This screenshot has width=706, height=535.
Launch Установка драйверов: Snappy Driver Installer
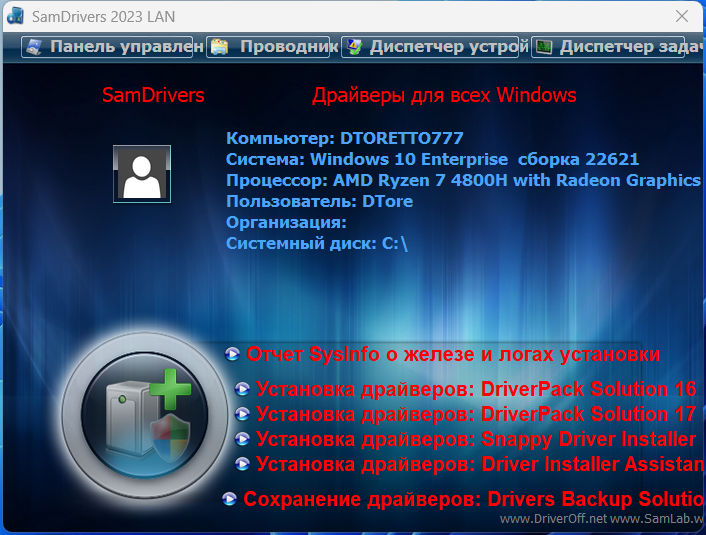click(x=476, y=440)
